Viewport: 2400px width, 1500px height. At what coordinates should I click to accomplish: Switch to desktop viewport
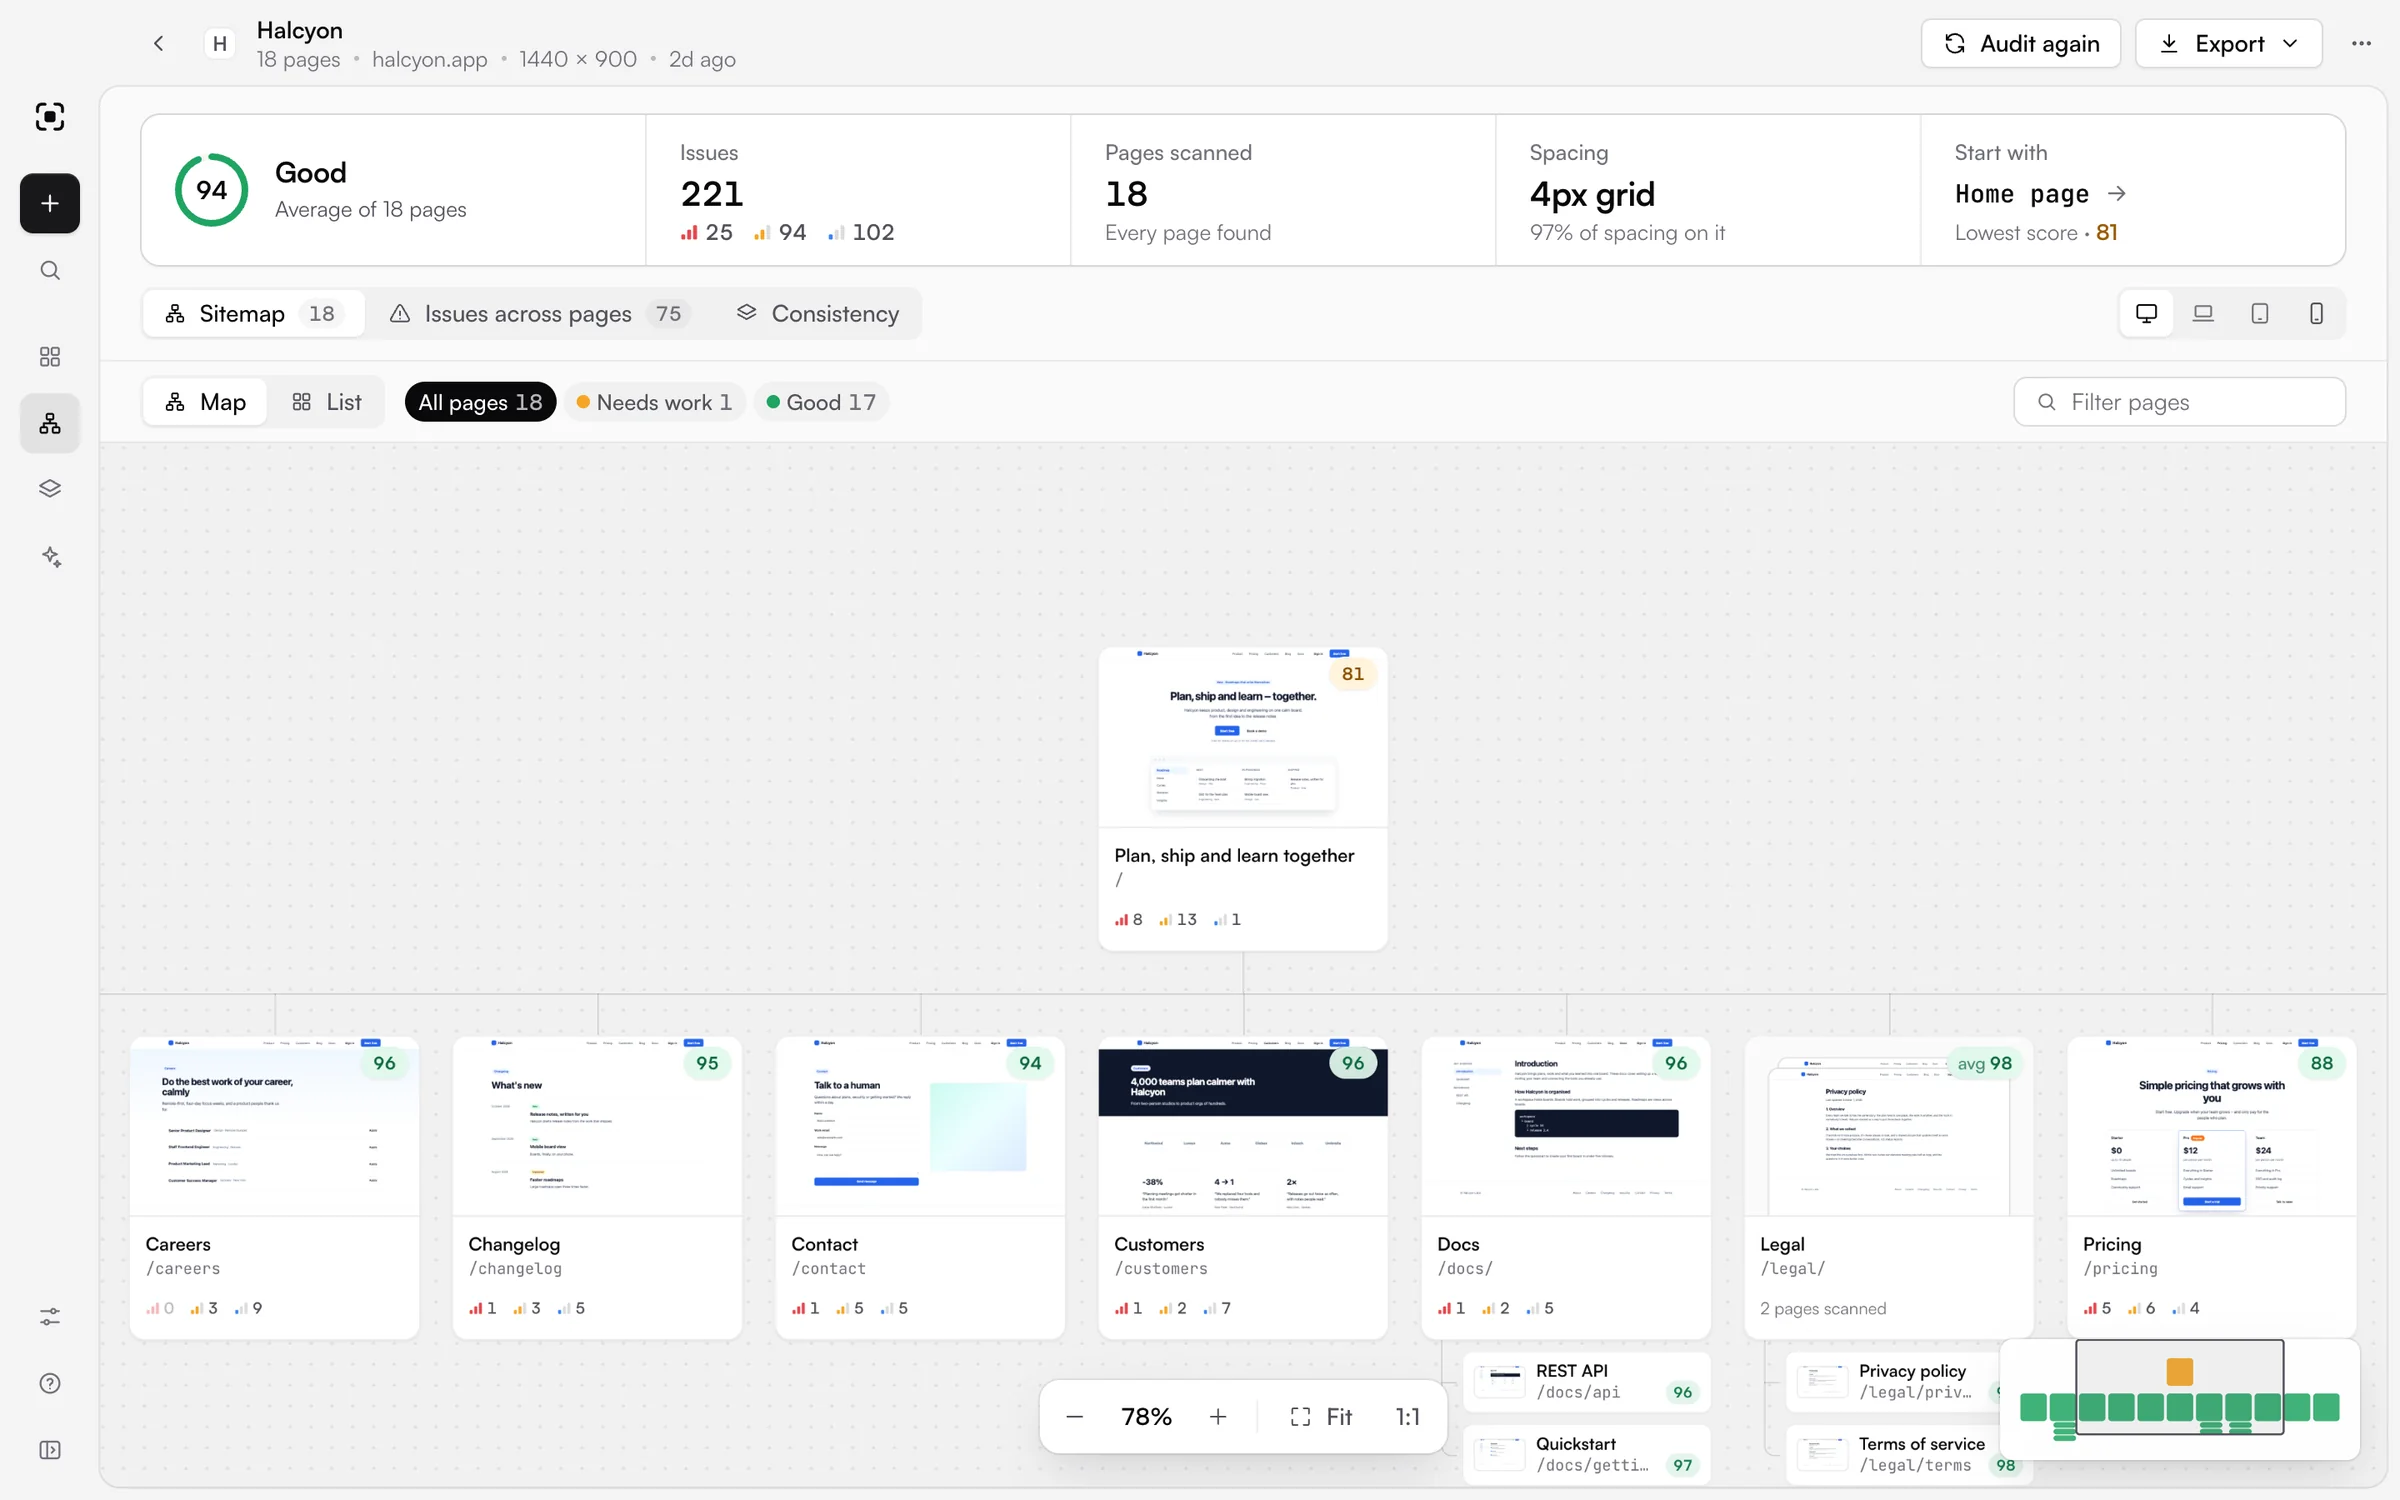(x=2146, y=314)
